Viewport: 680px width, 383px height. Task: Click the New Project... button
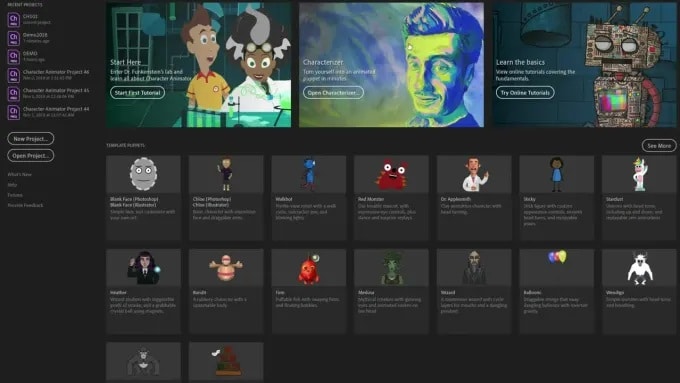pos(30,139)
